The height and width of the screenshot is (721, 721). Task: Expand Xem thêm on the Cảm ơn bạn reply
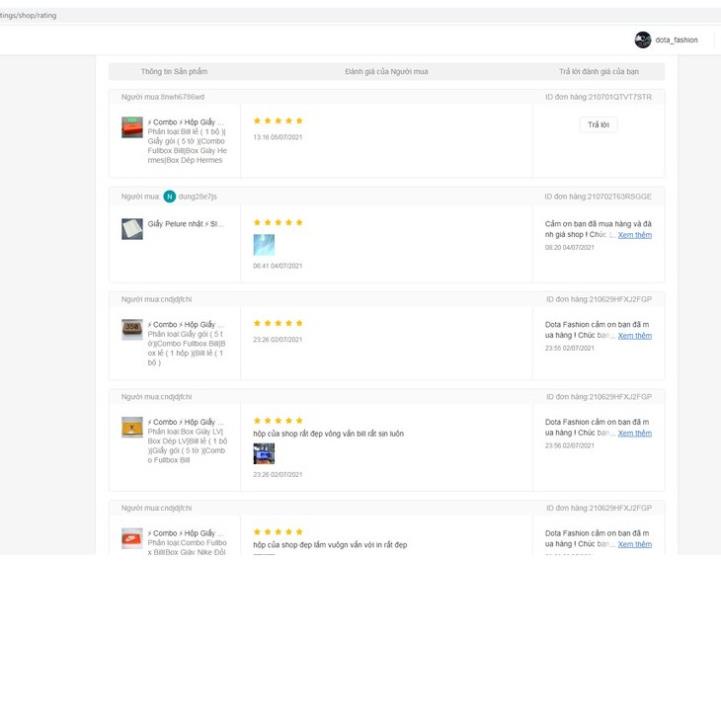[635, 235]
